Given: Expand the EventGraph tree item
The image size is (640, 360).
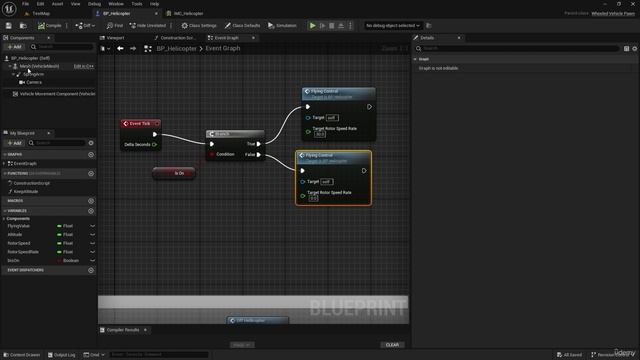Looking at the screenshot, I should [x=4, y=163].
